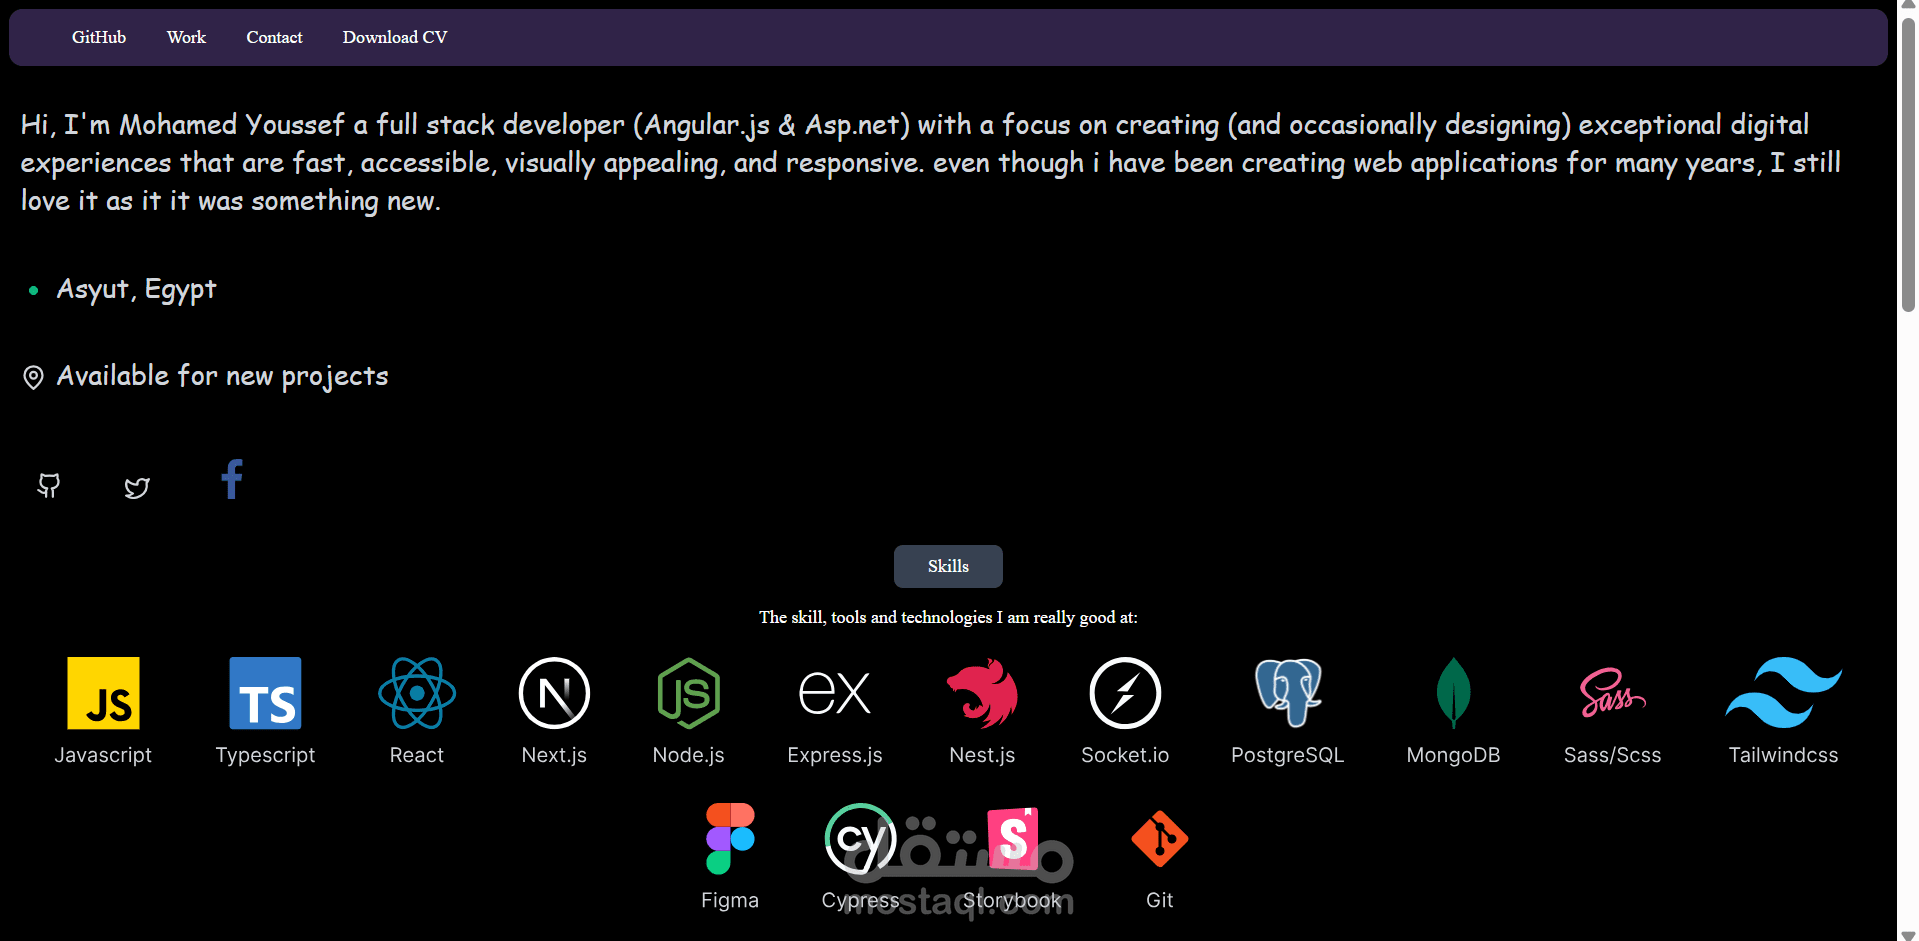Screen dimensions: 1919x941
Task: Click the Figma logo
Action: point(730,838)
